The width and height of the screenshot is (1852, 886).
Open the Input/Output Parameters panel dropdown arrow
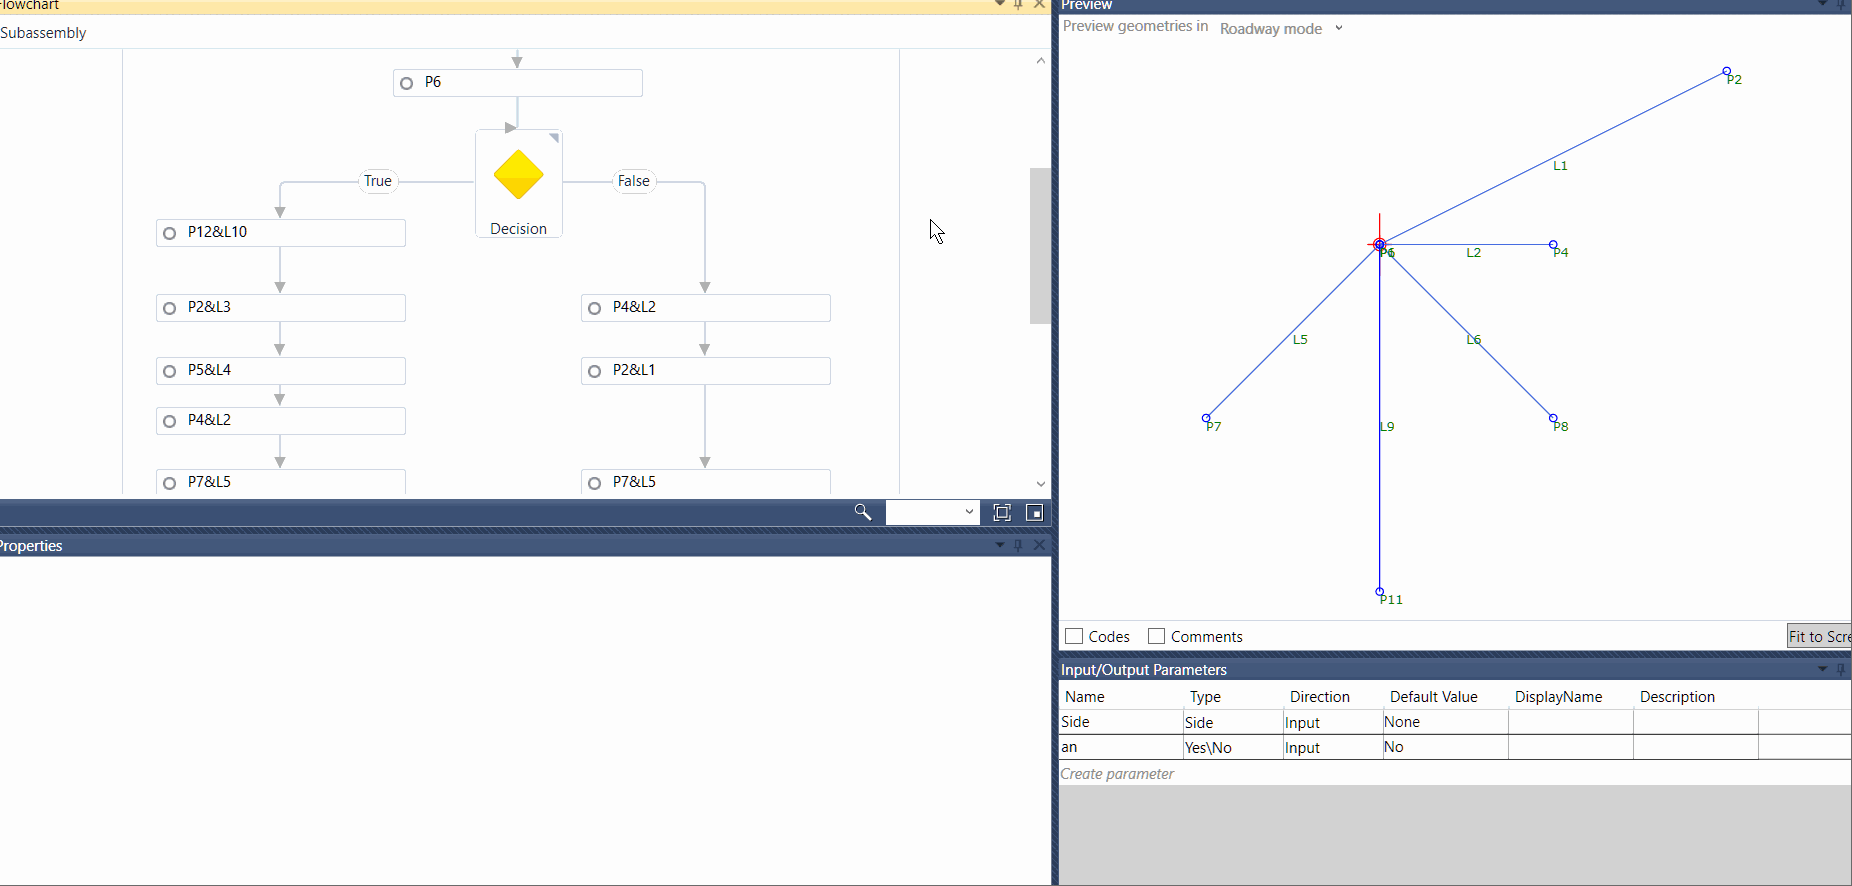coord(1822,669)
